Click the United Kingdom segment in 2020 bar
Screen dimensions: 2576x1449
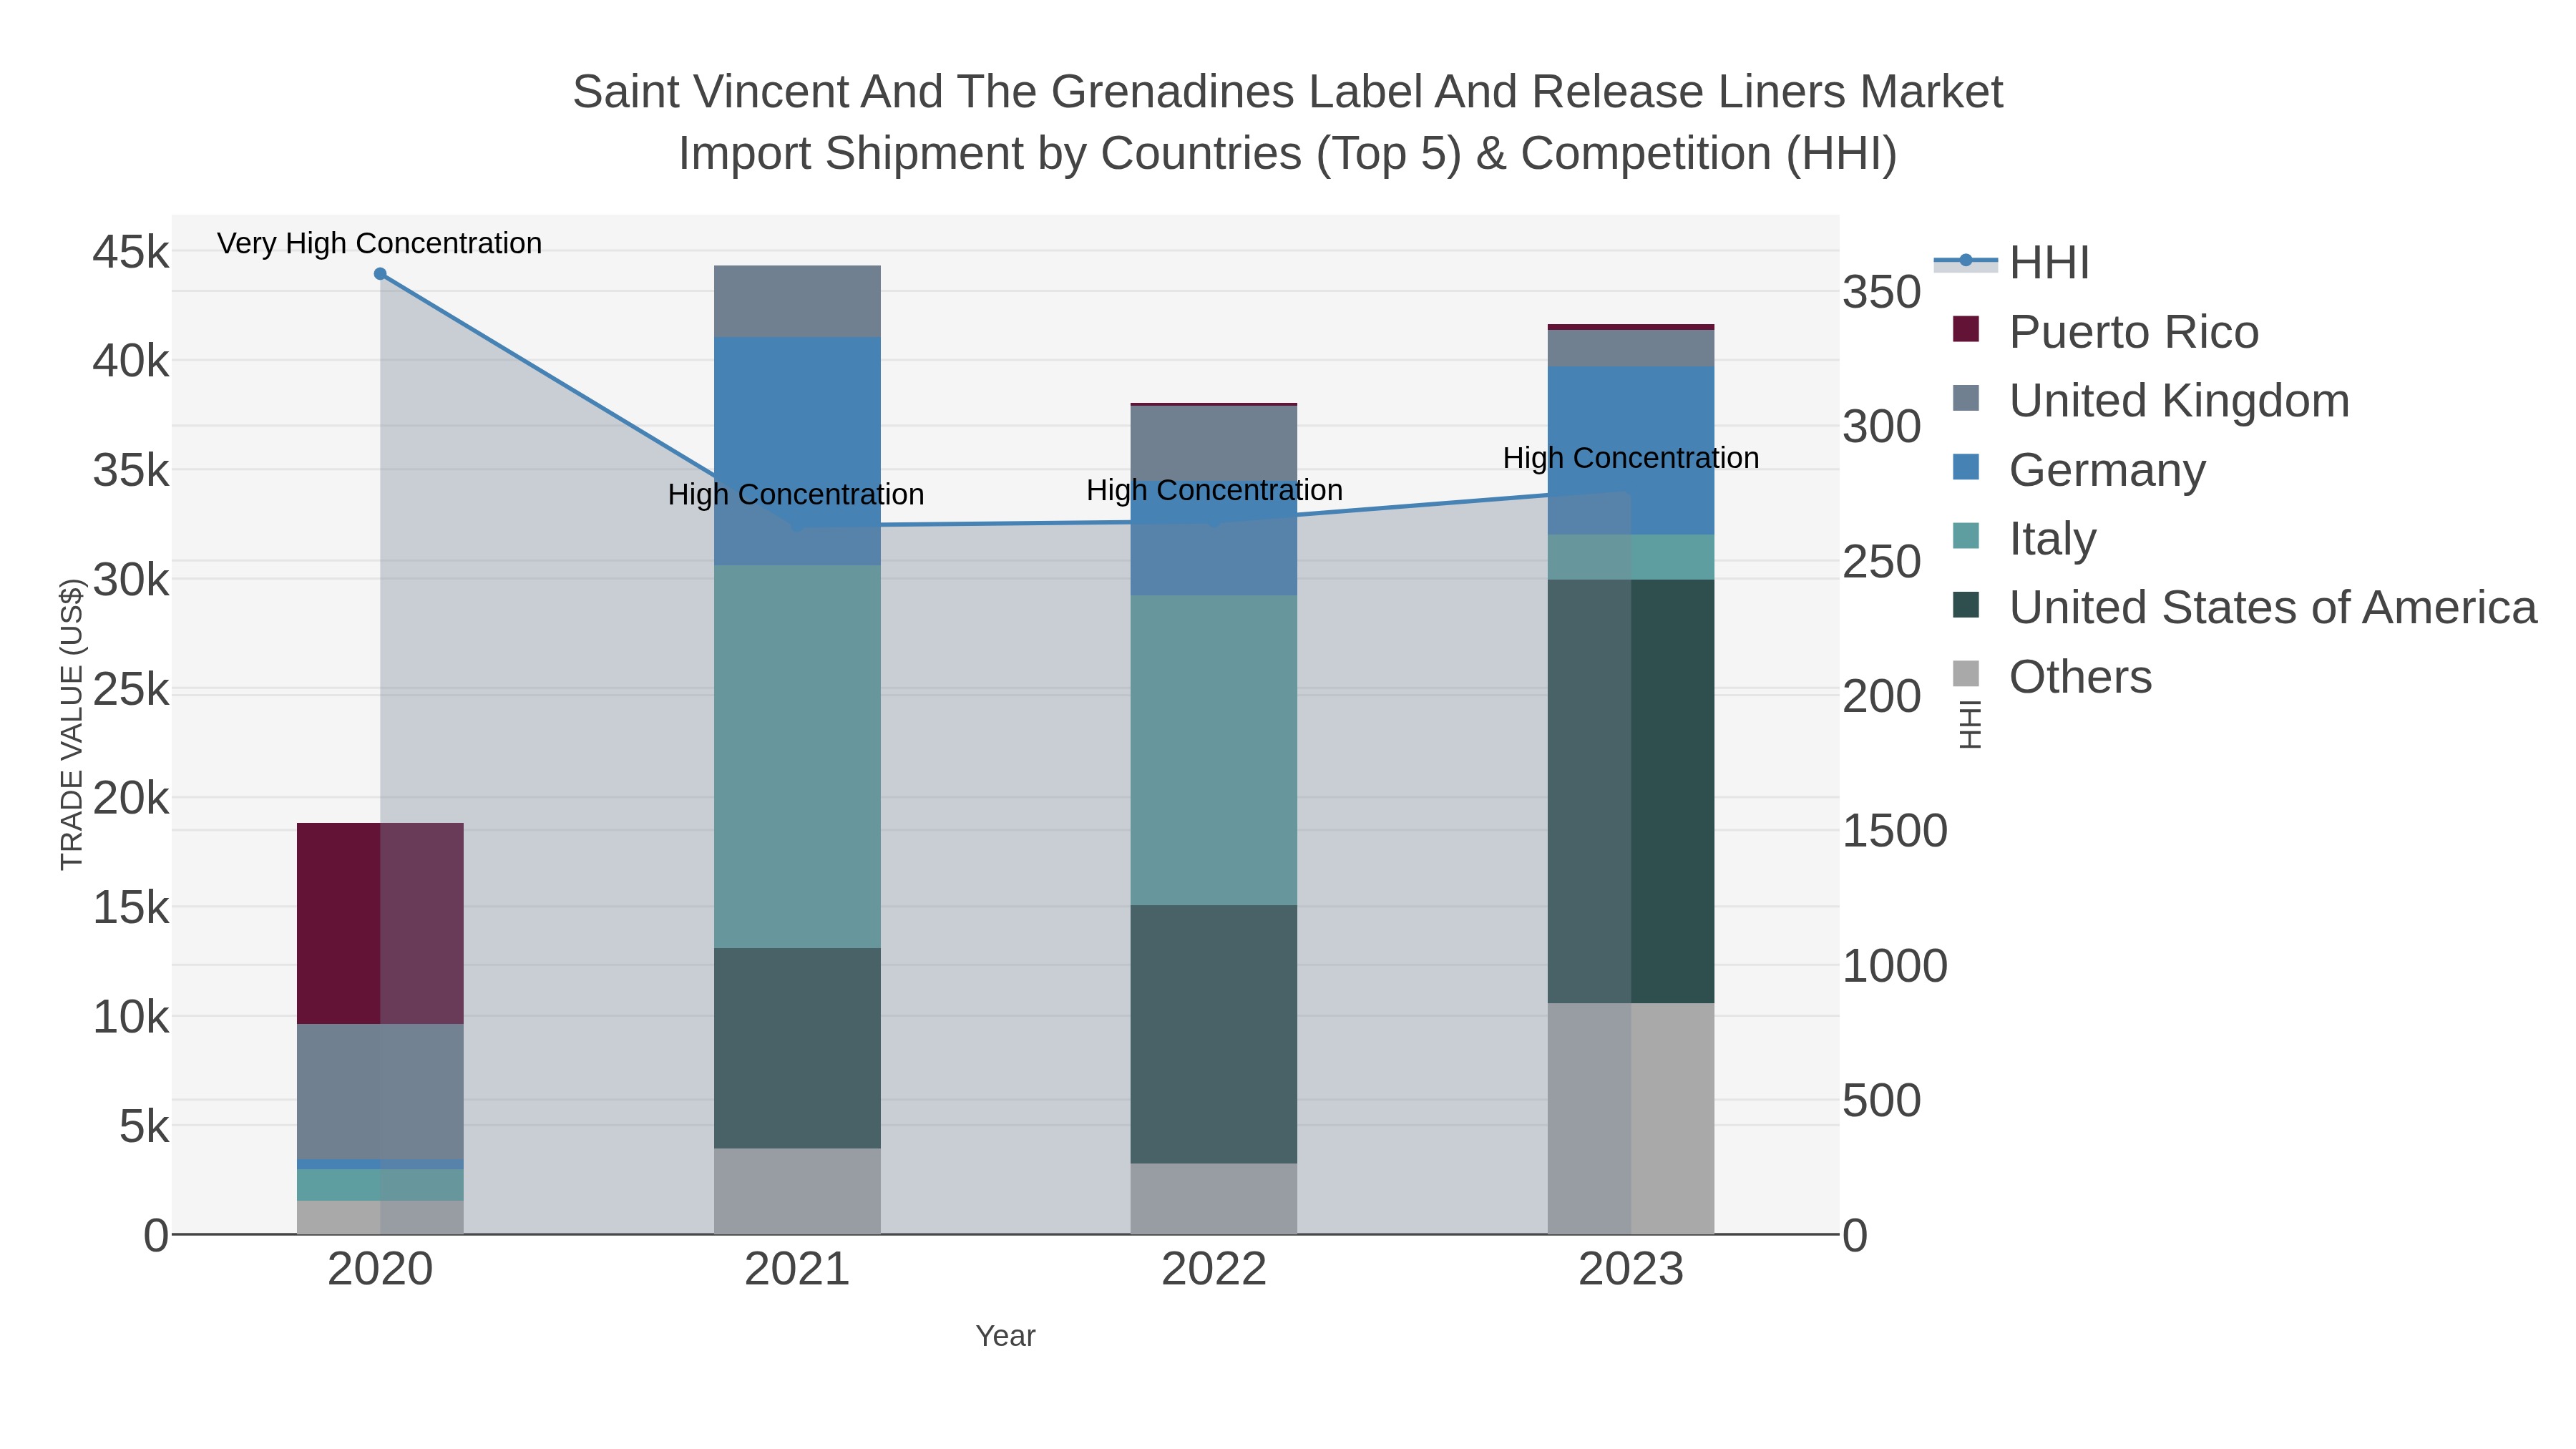[380, 1091]
